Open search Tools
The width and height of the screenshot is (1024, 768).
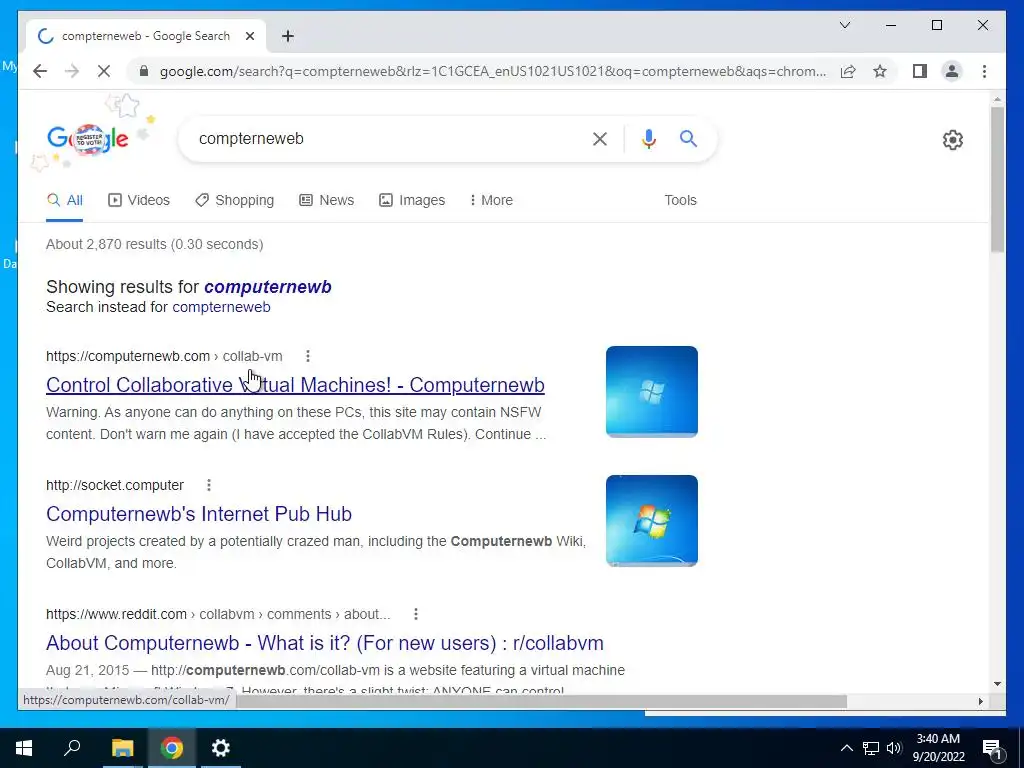coord(680,200)
